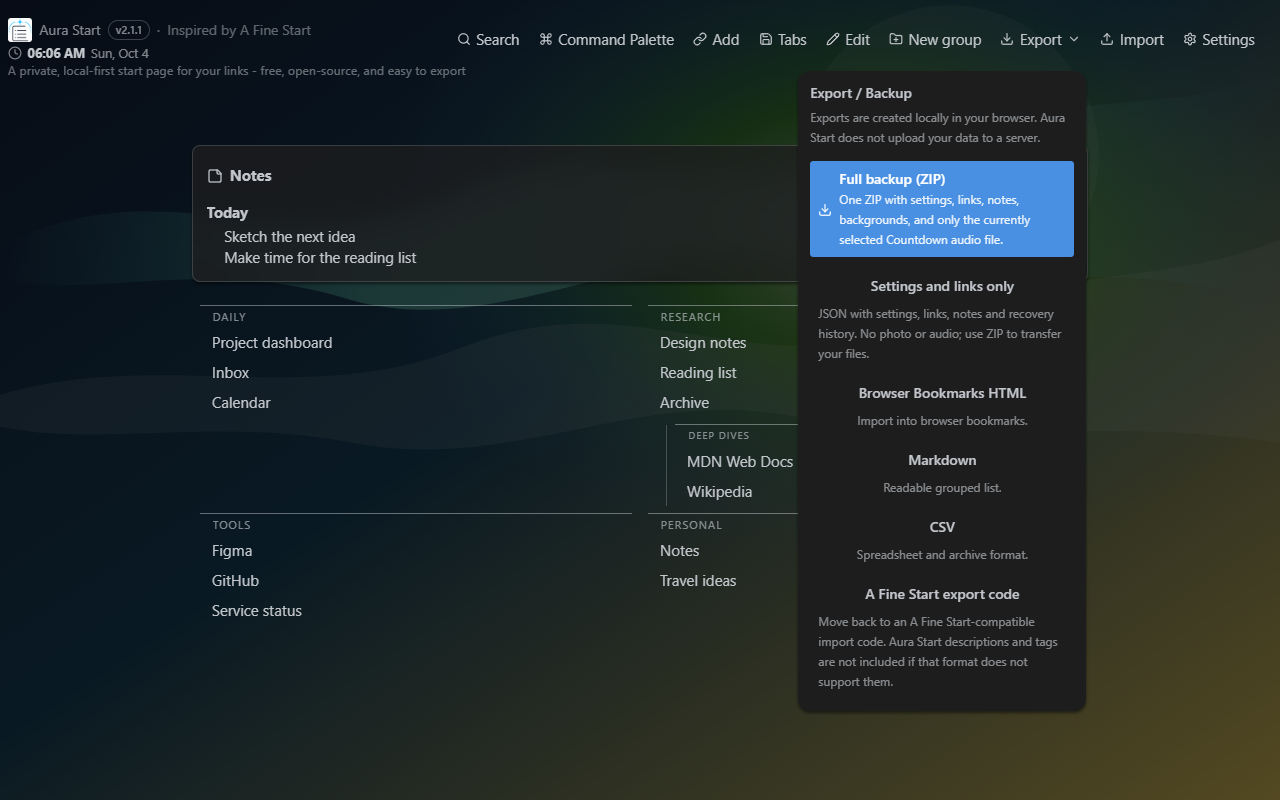Click the command key icon of Command Palette
1280x800 pixels.
click(546, 40)
